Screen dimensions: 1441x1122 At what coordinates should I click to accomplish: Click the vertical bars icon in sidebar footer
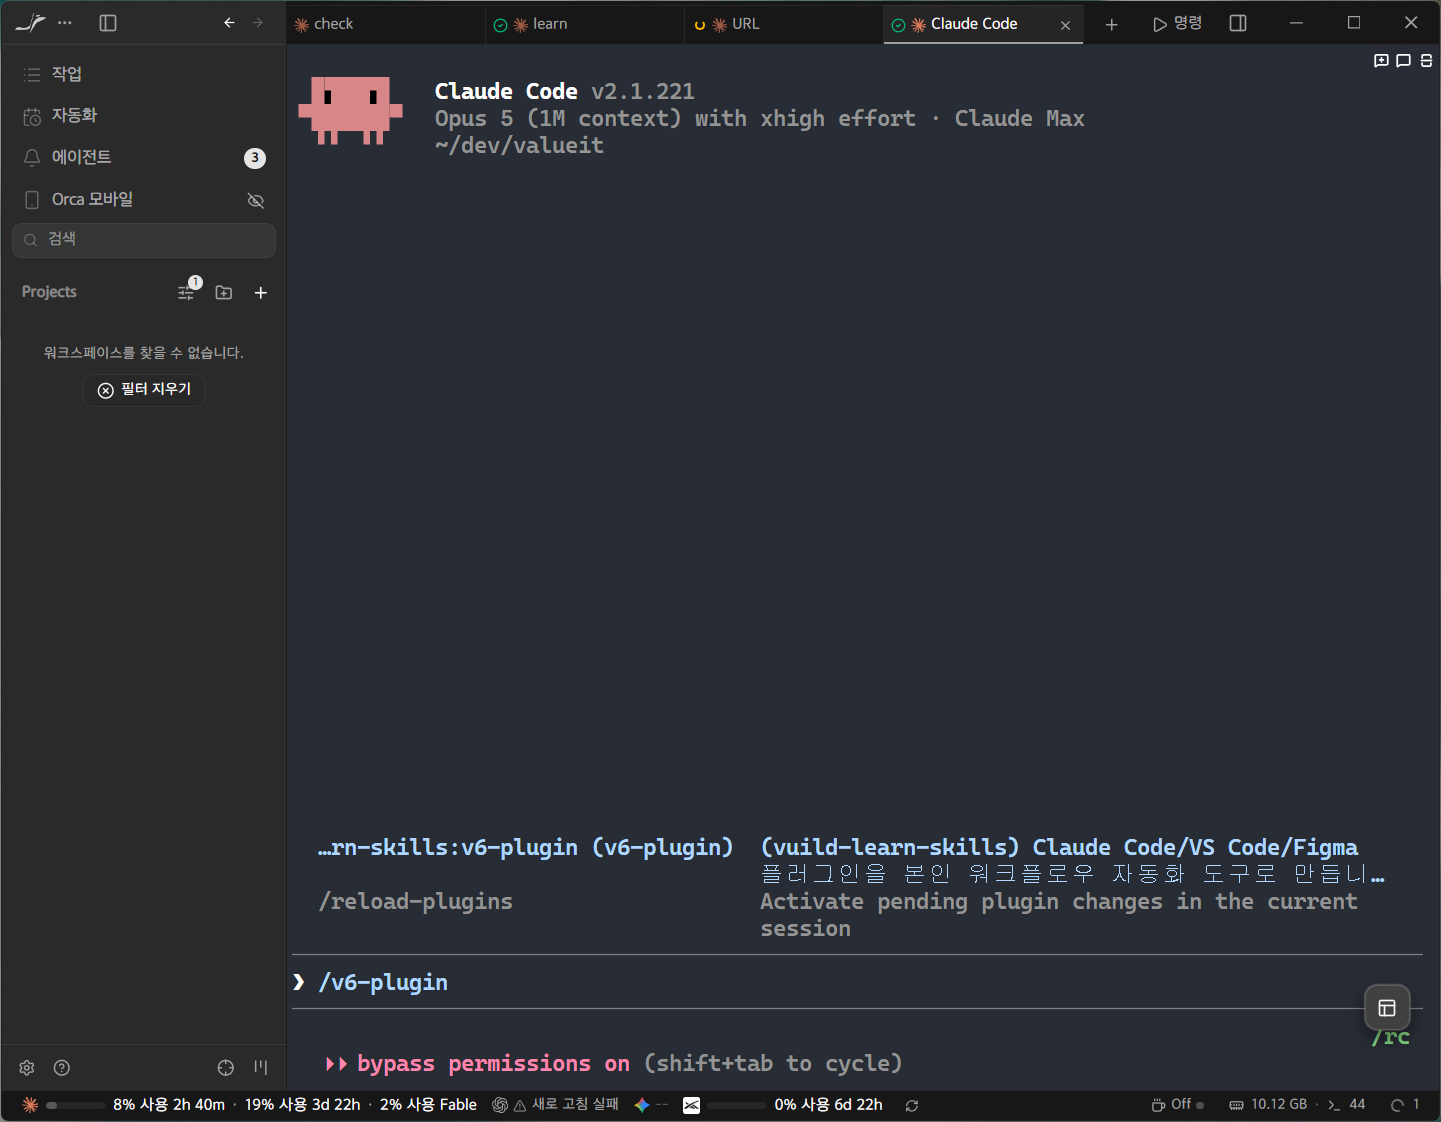261,1067
